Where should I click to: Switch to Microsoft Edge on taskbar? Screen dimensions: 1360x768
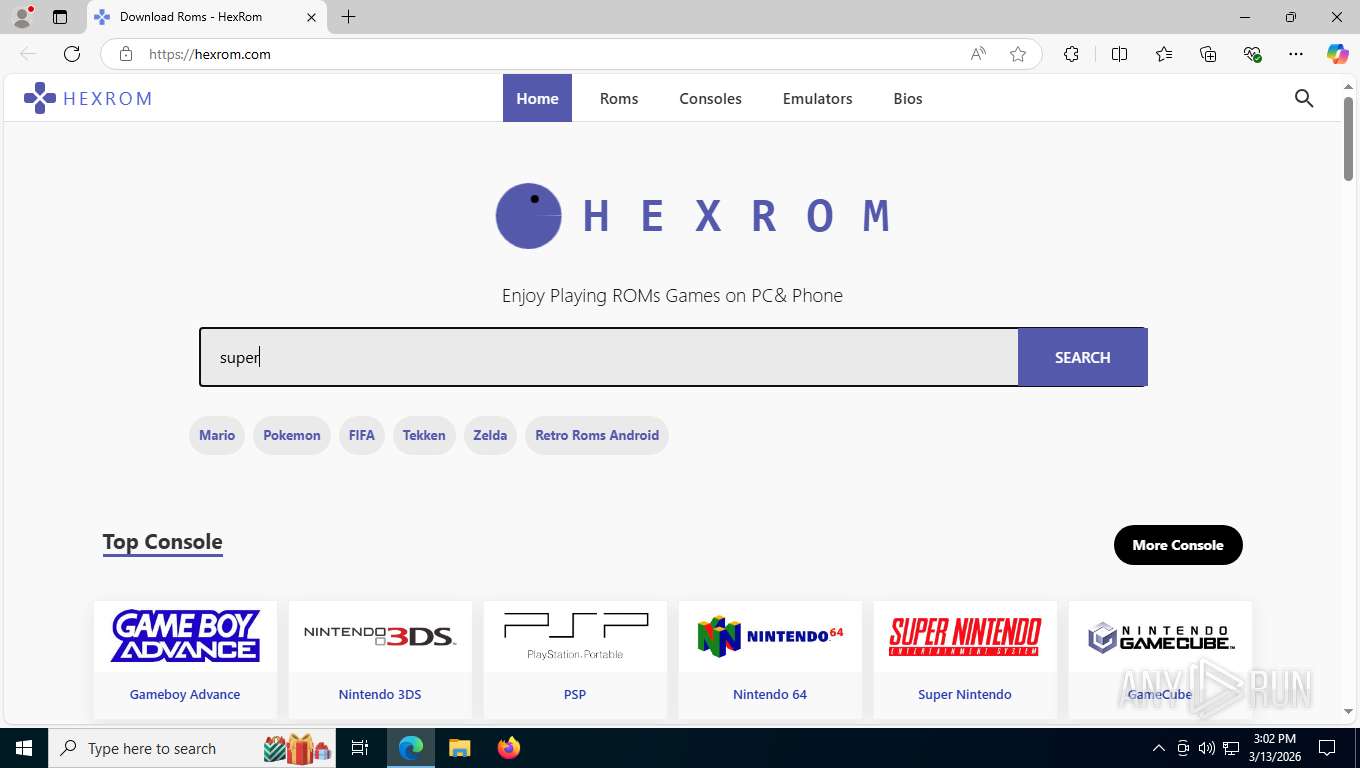(x=411, y=748)
